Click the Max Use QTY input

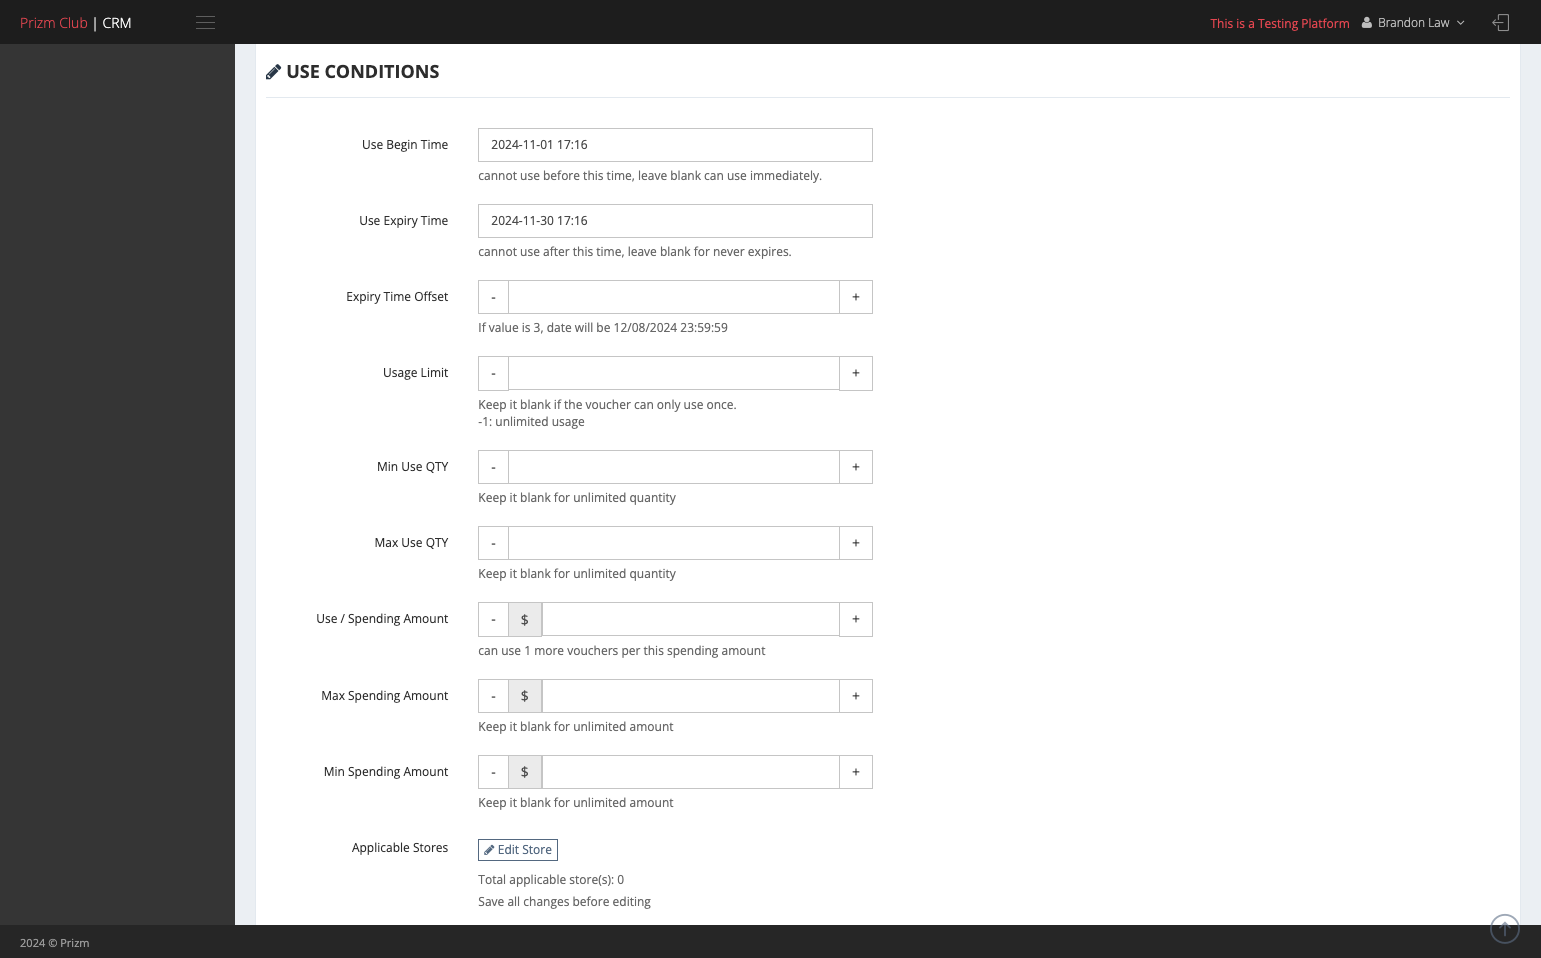coord(674,543)
